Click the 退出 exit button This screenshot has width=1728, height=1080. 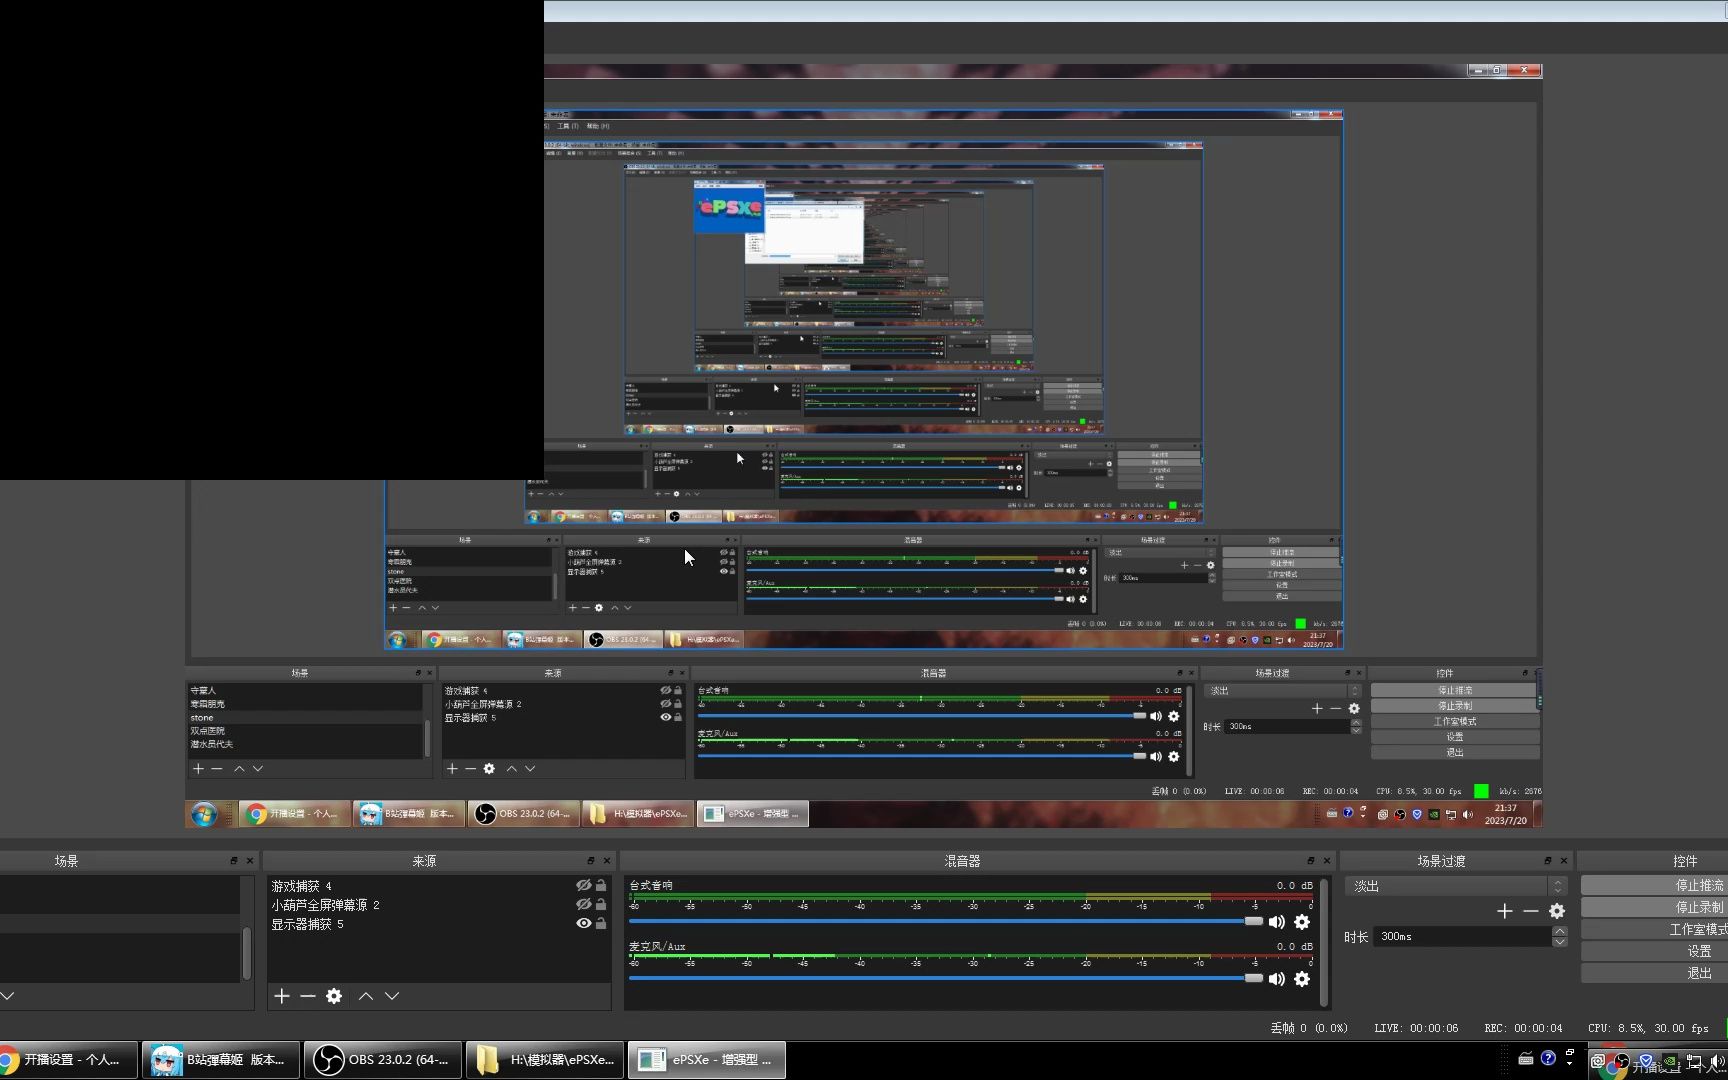point(1654,974)
